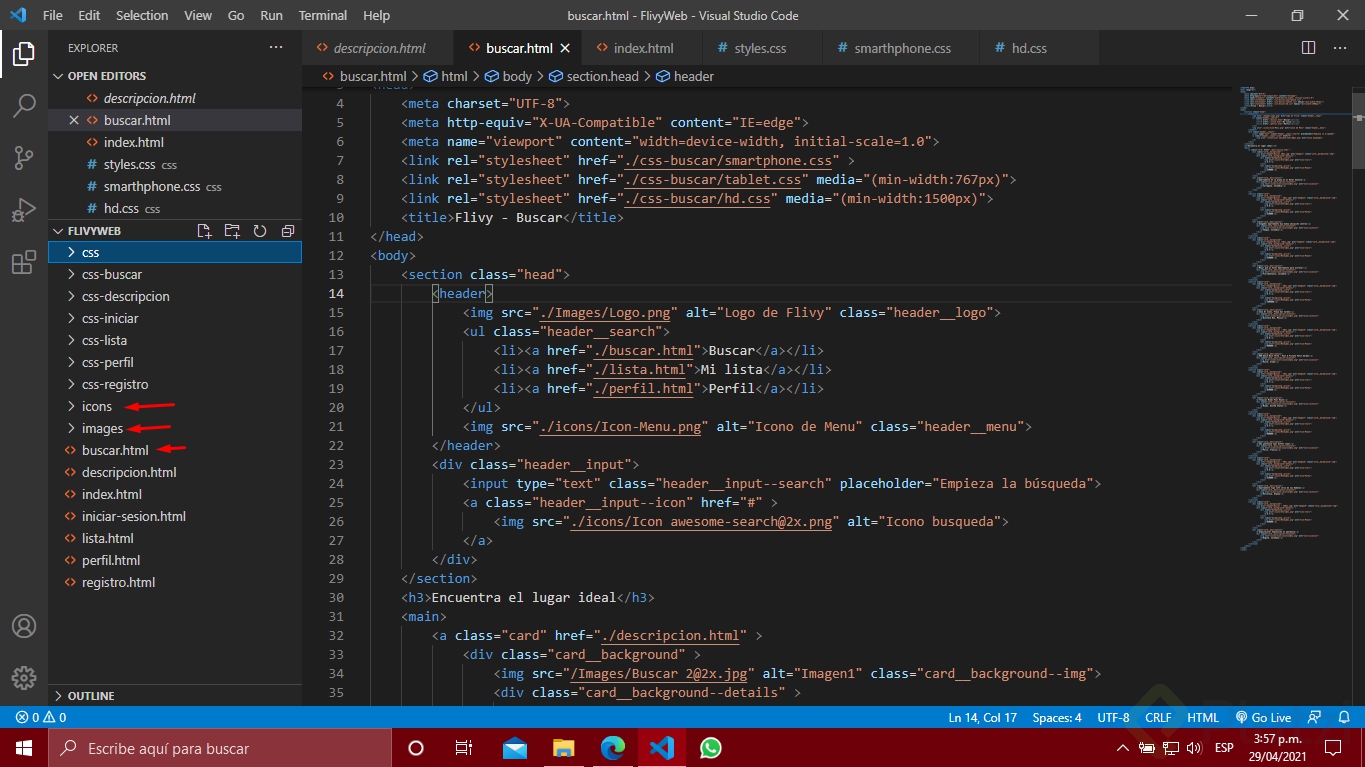Switch to the styles.css tab
The width and height of the screenshot is (1365, 767).
[x=760, y=48]
